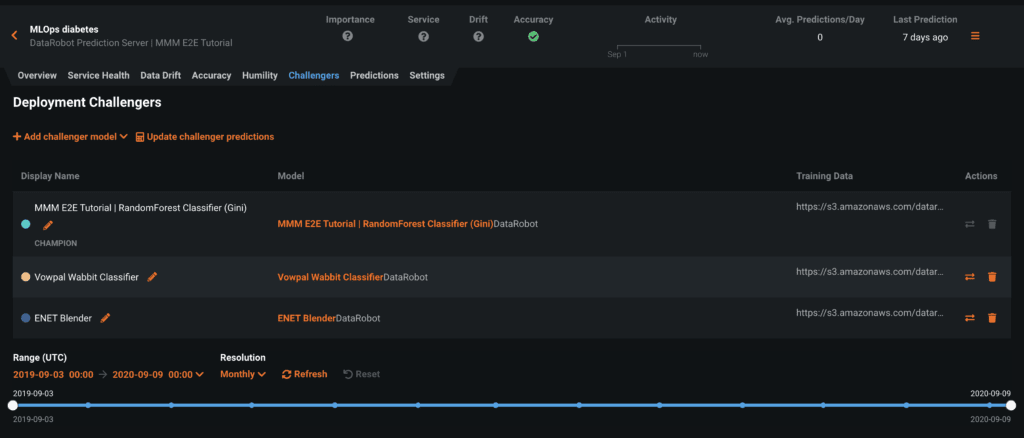This screenshot has height=438, width=1024.
Task: Click the Refresh button
Action: (304, 374)
